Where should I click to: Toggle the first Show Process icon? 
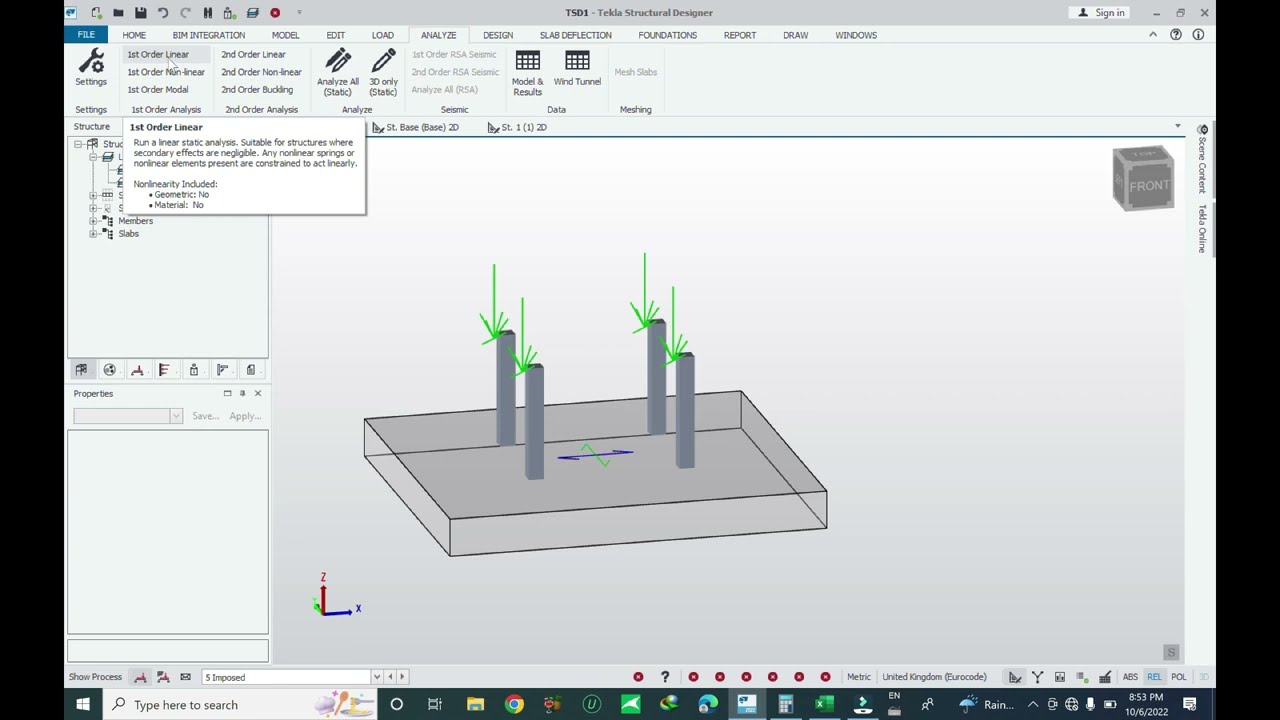click(140, 677)
